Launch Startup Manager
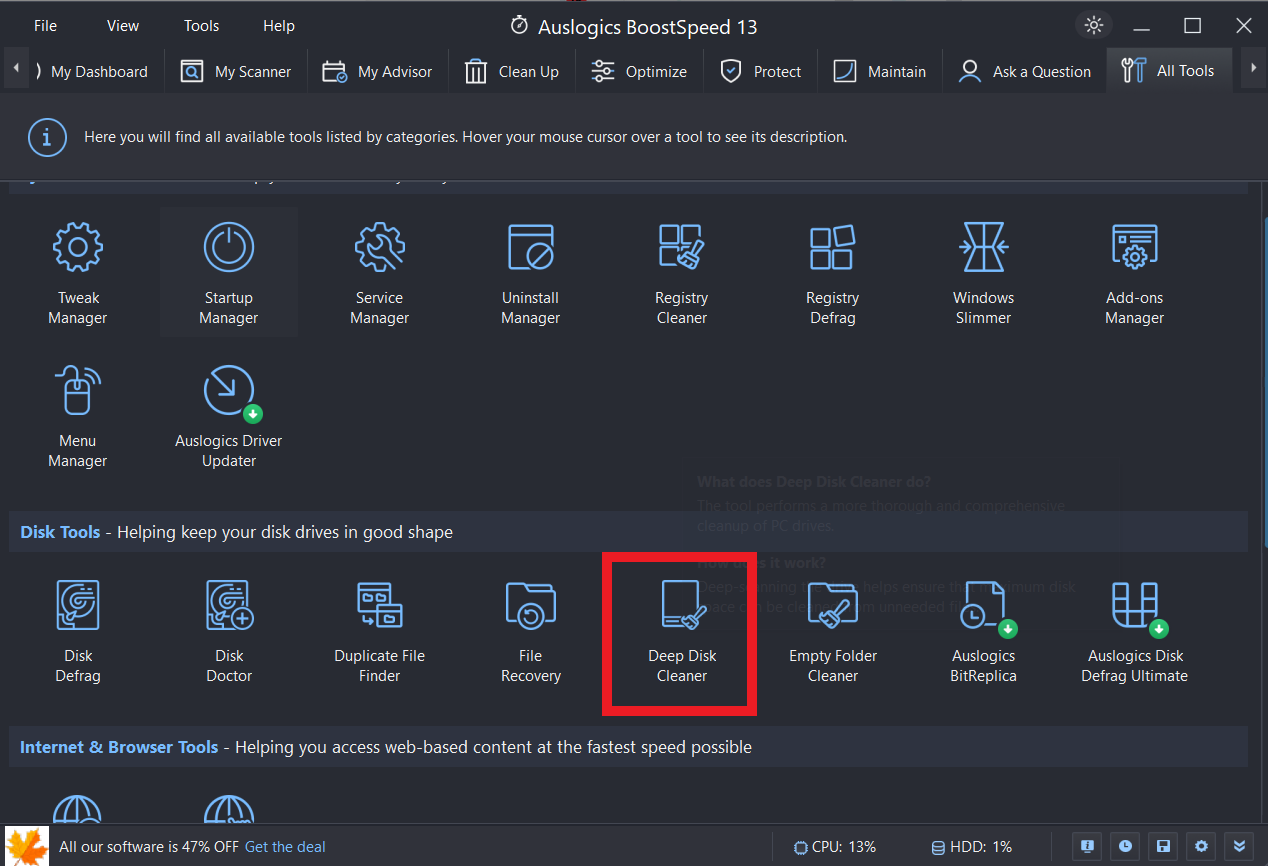Viewport: 1268px width, 866px height. point(229,273)
